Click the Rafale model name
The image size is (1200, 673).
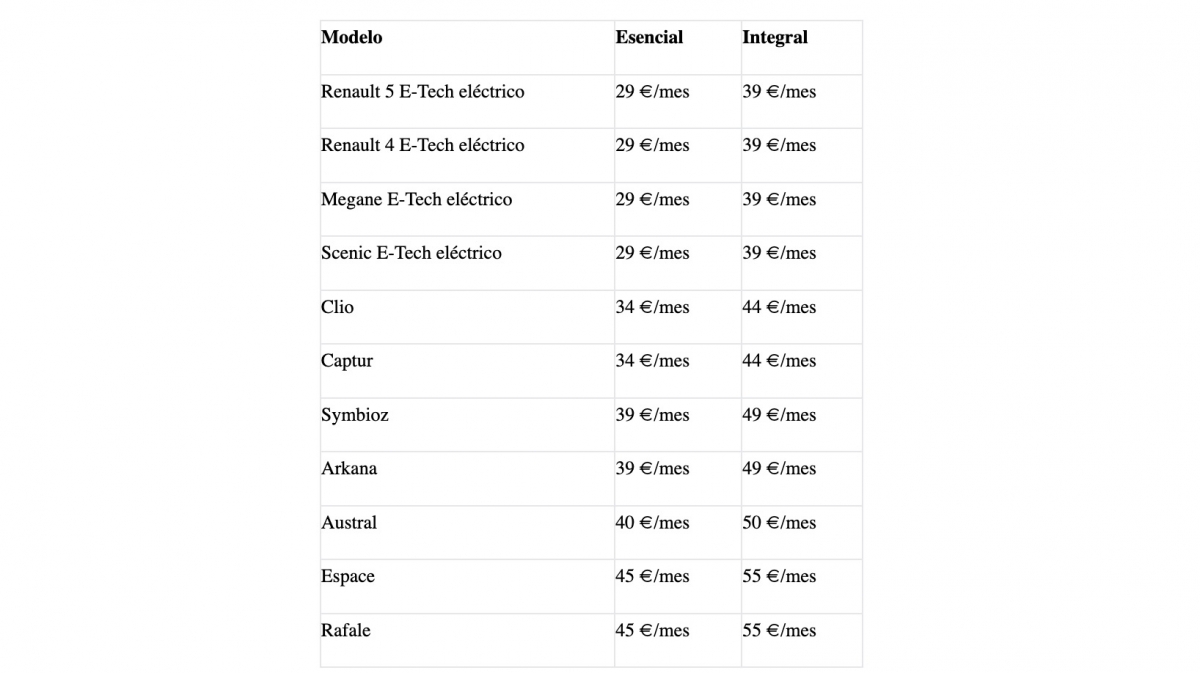(346, 631)
